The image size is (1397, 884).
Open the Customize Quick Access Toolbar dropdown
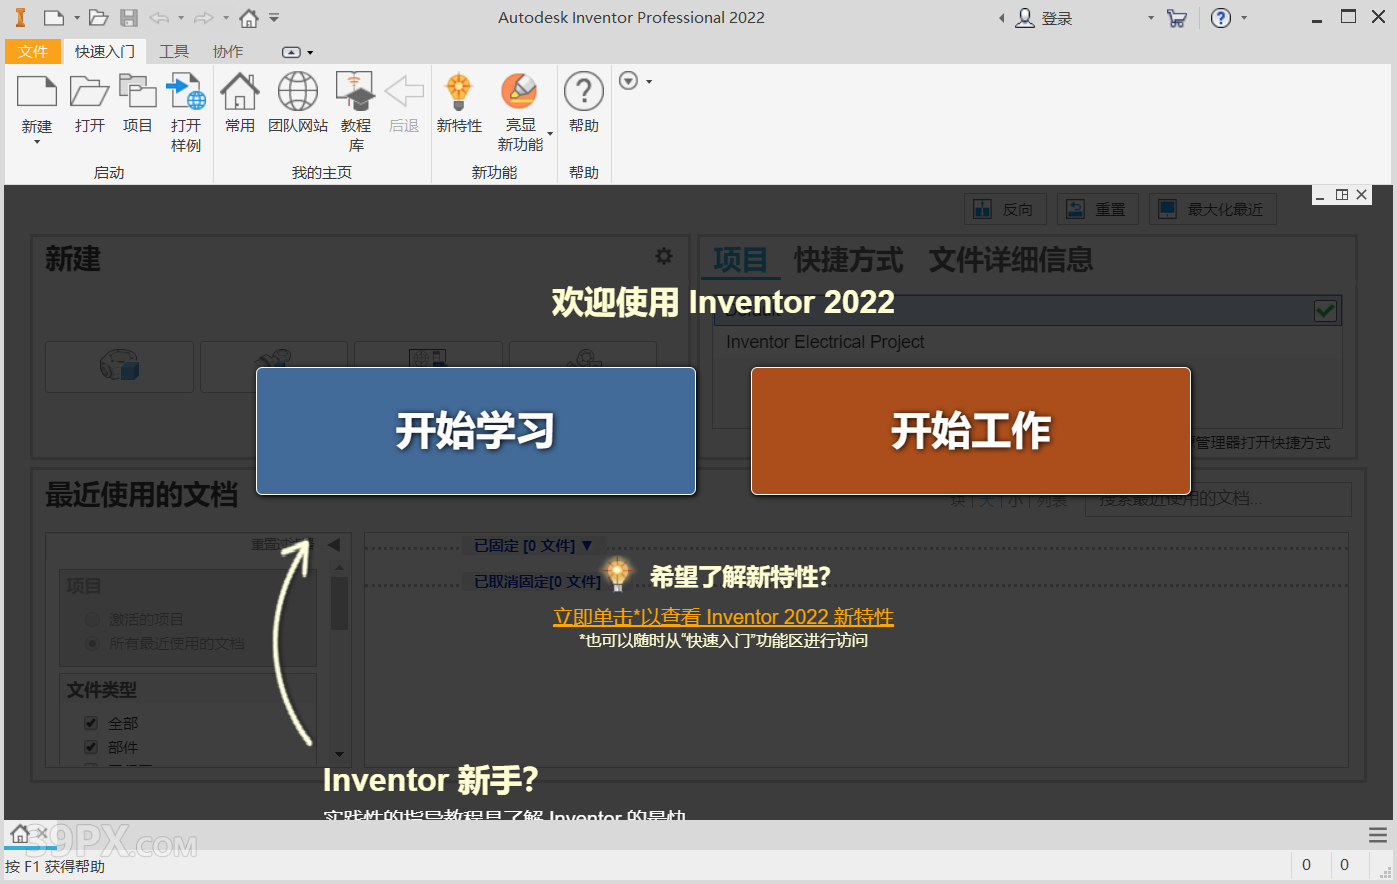274,18
